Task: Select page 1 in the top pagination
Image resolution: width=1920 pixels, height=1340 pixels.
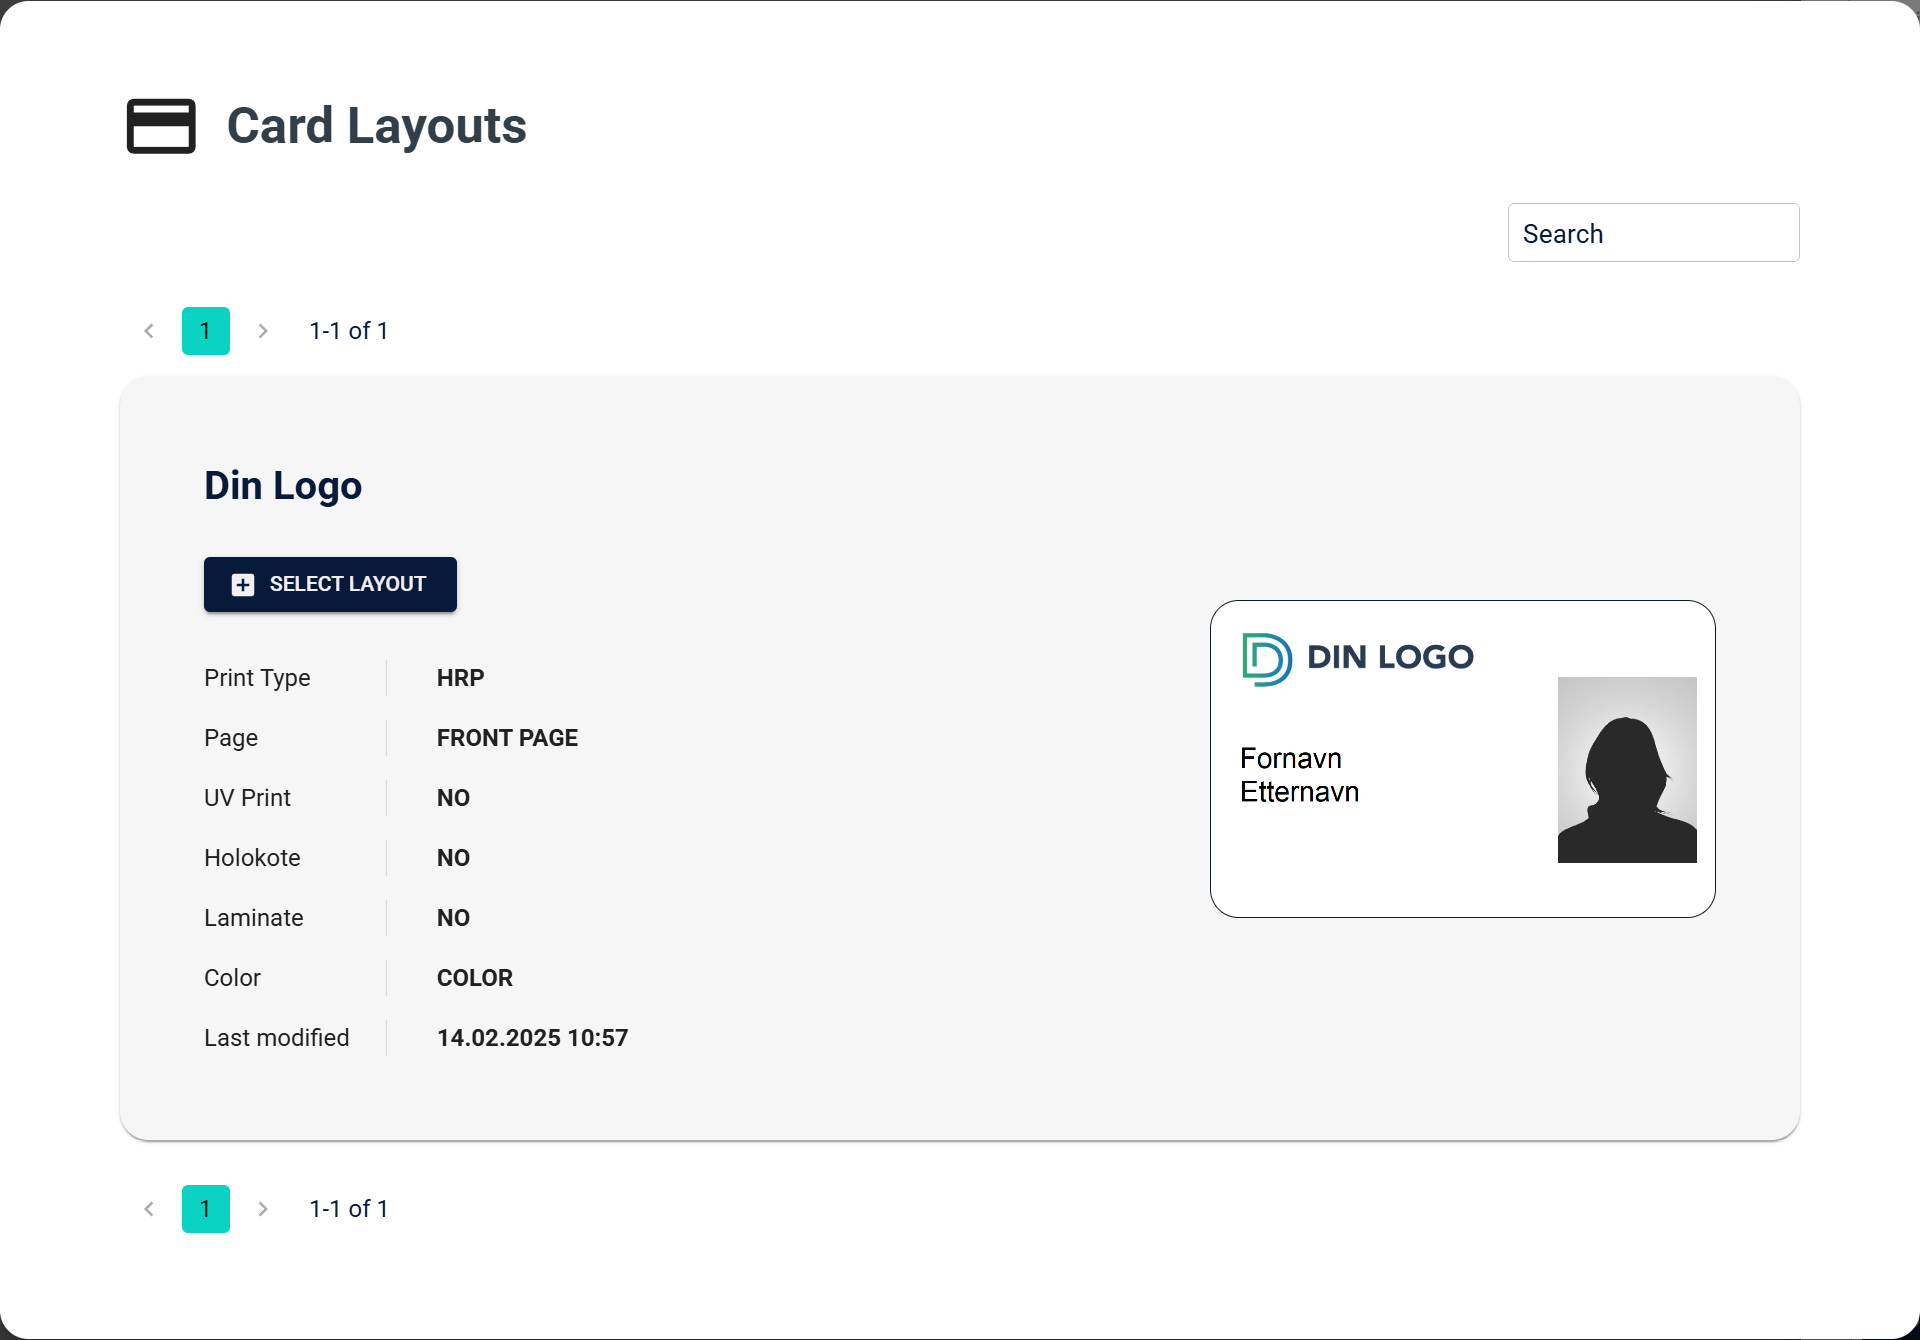Action: (205, 330)
